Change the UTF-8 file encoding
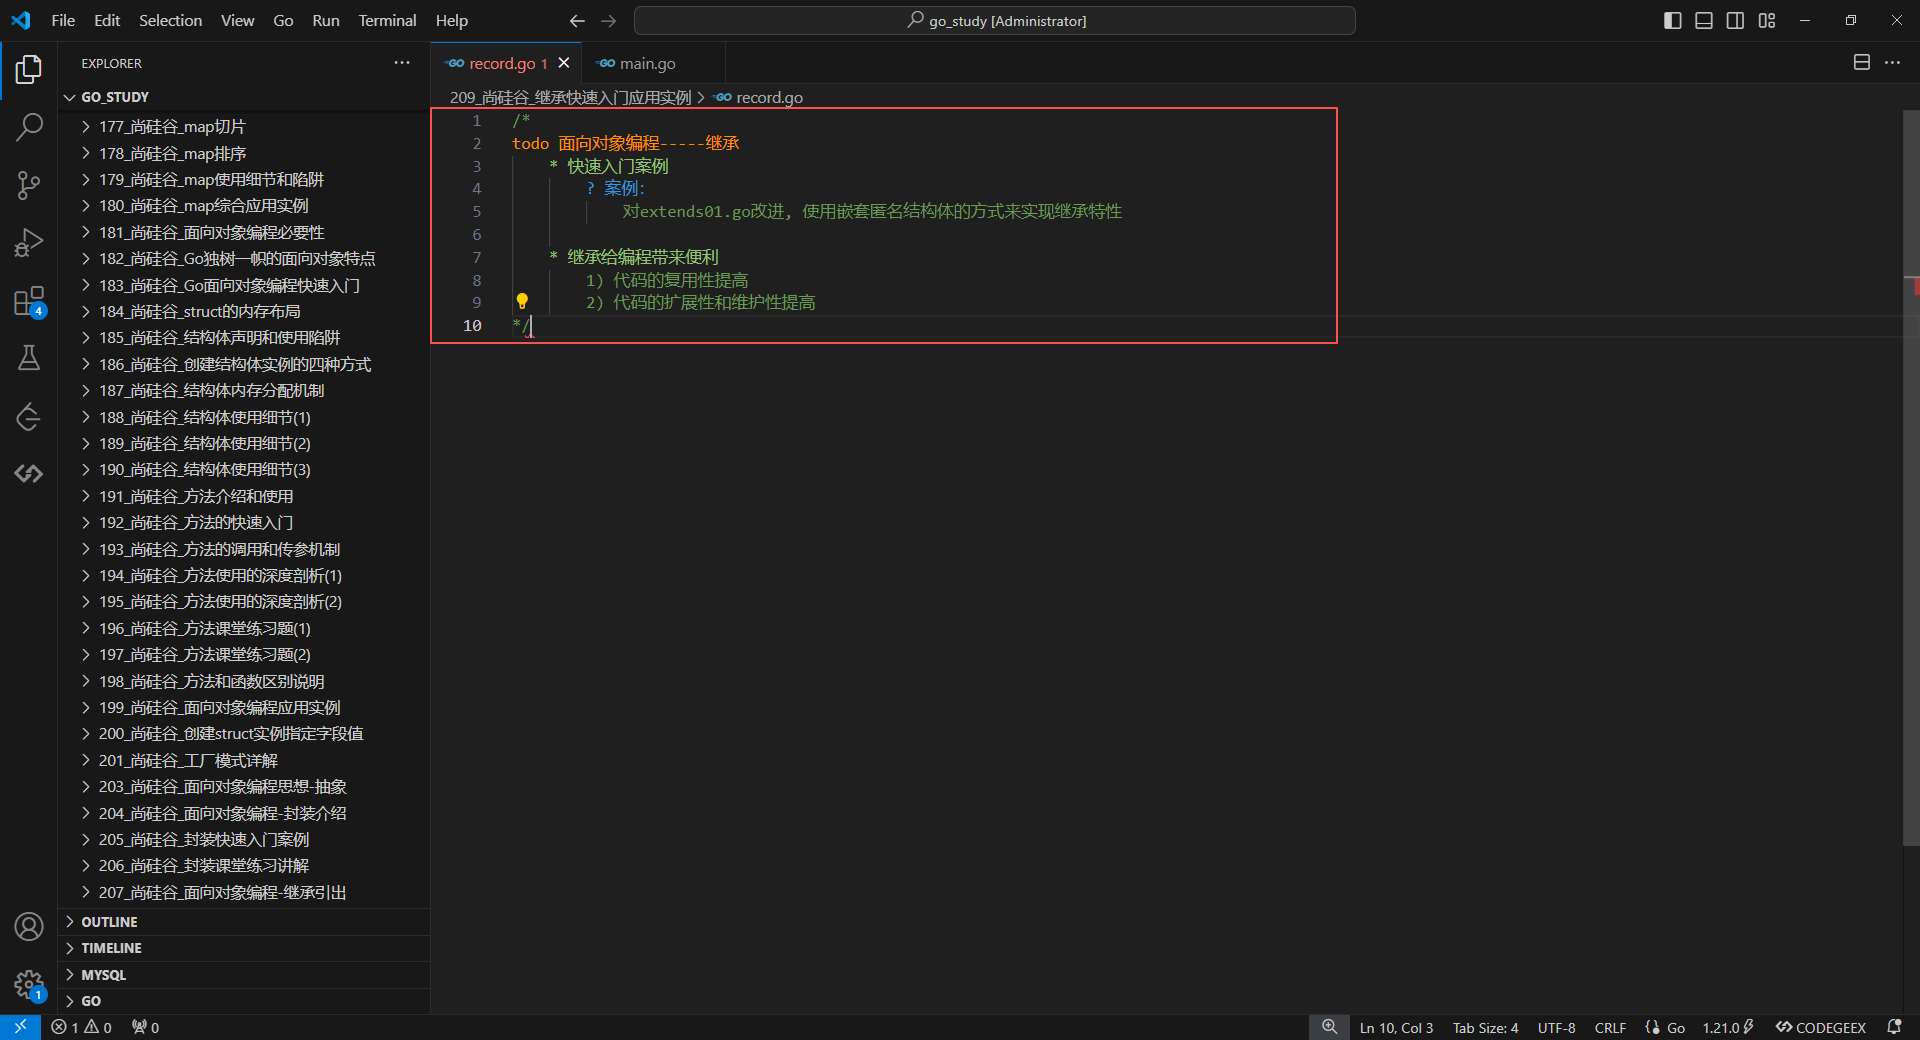The image size is (1920, 1040). click(1556, 1027)
